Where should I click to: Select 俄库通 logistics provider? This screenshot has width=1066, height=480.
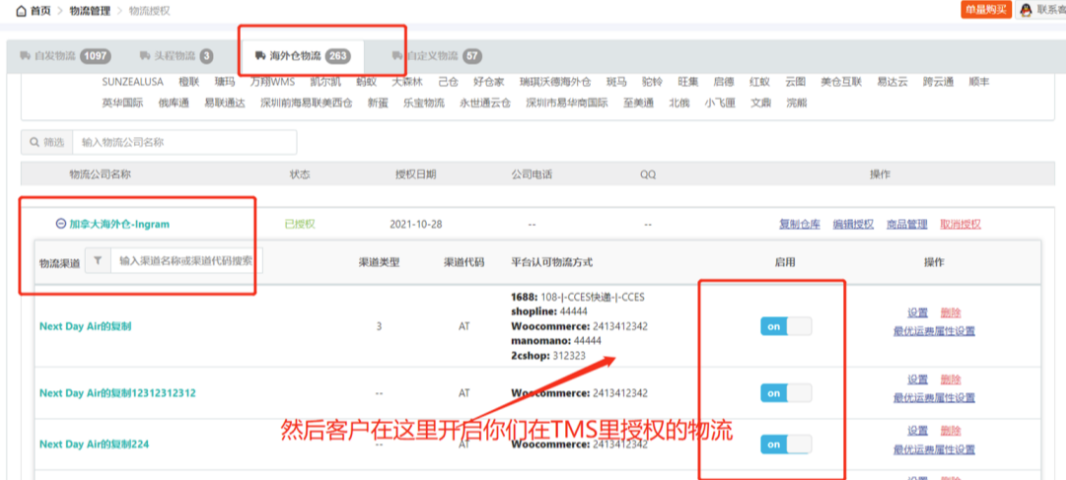tap(173, 103)
